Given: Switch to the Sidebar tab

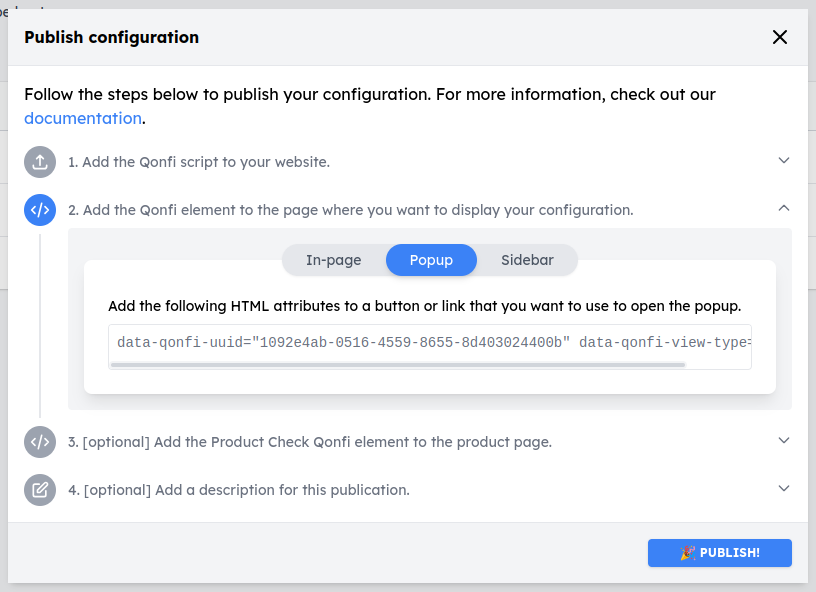Looking at the screenshot, I should 527,260.
